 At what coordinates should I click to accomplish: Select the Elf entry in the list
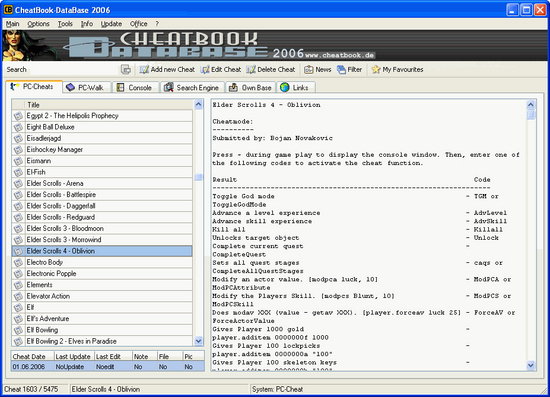click(102, 308)
